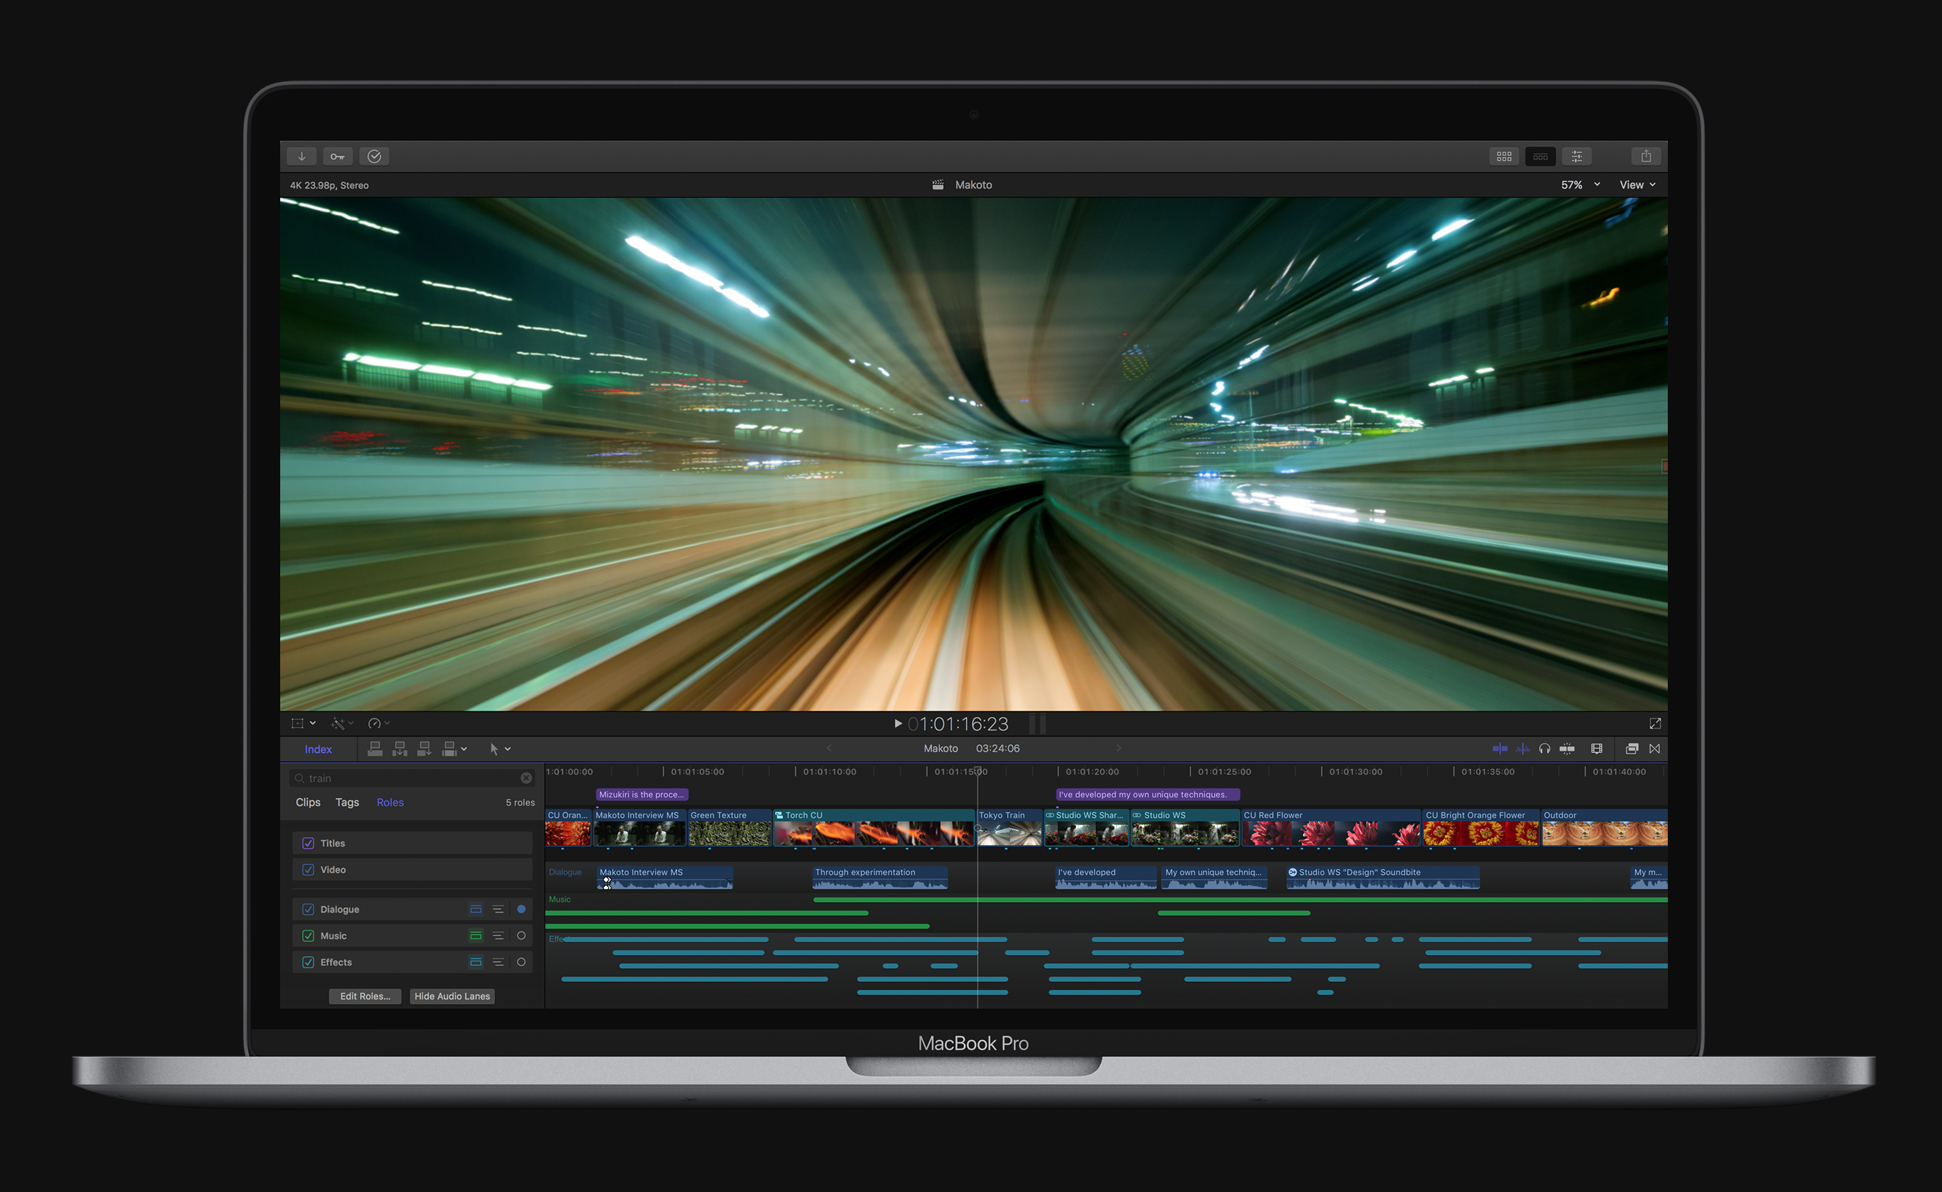Screen dimensions: 1942x1192
Task: Enable focus circle for Effects role
Action: click(521, 962)
